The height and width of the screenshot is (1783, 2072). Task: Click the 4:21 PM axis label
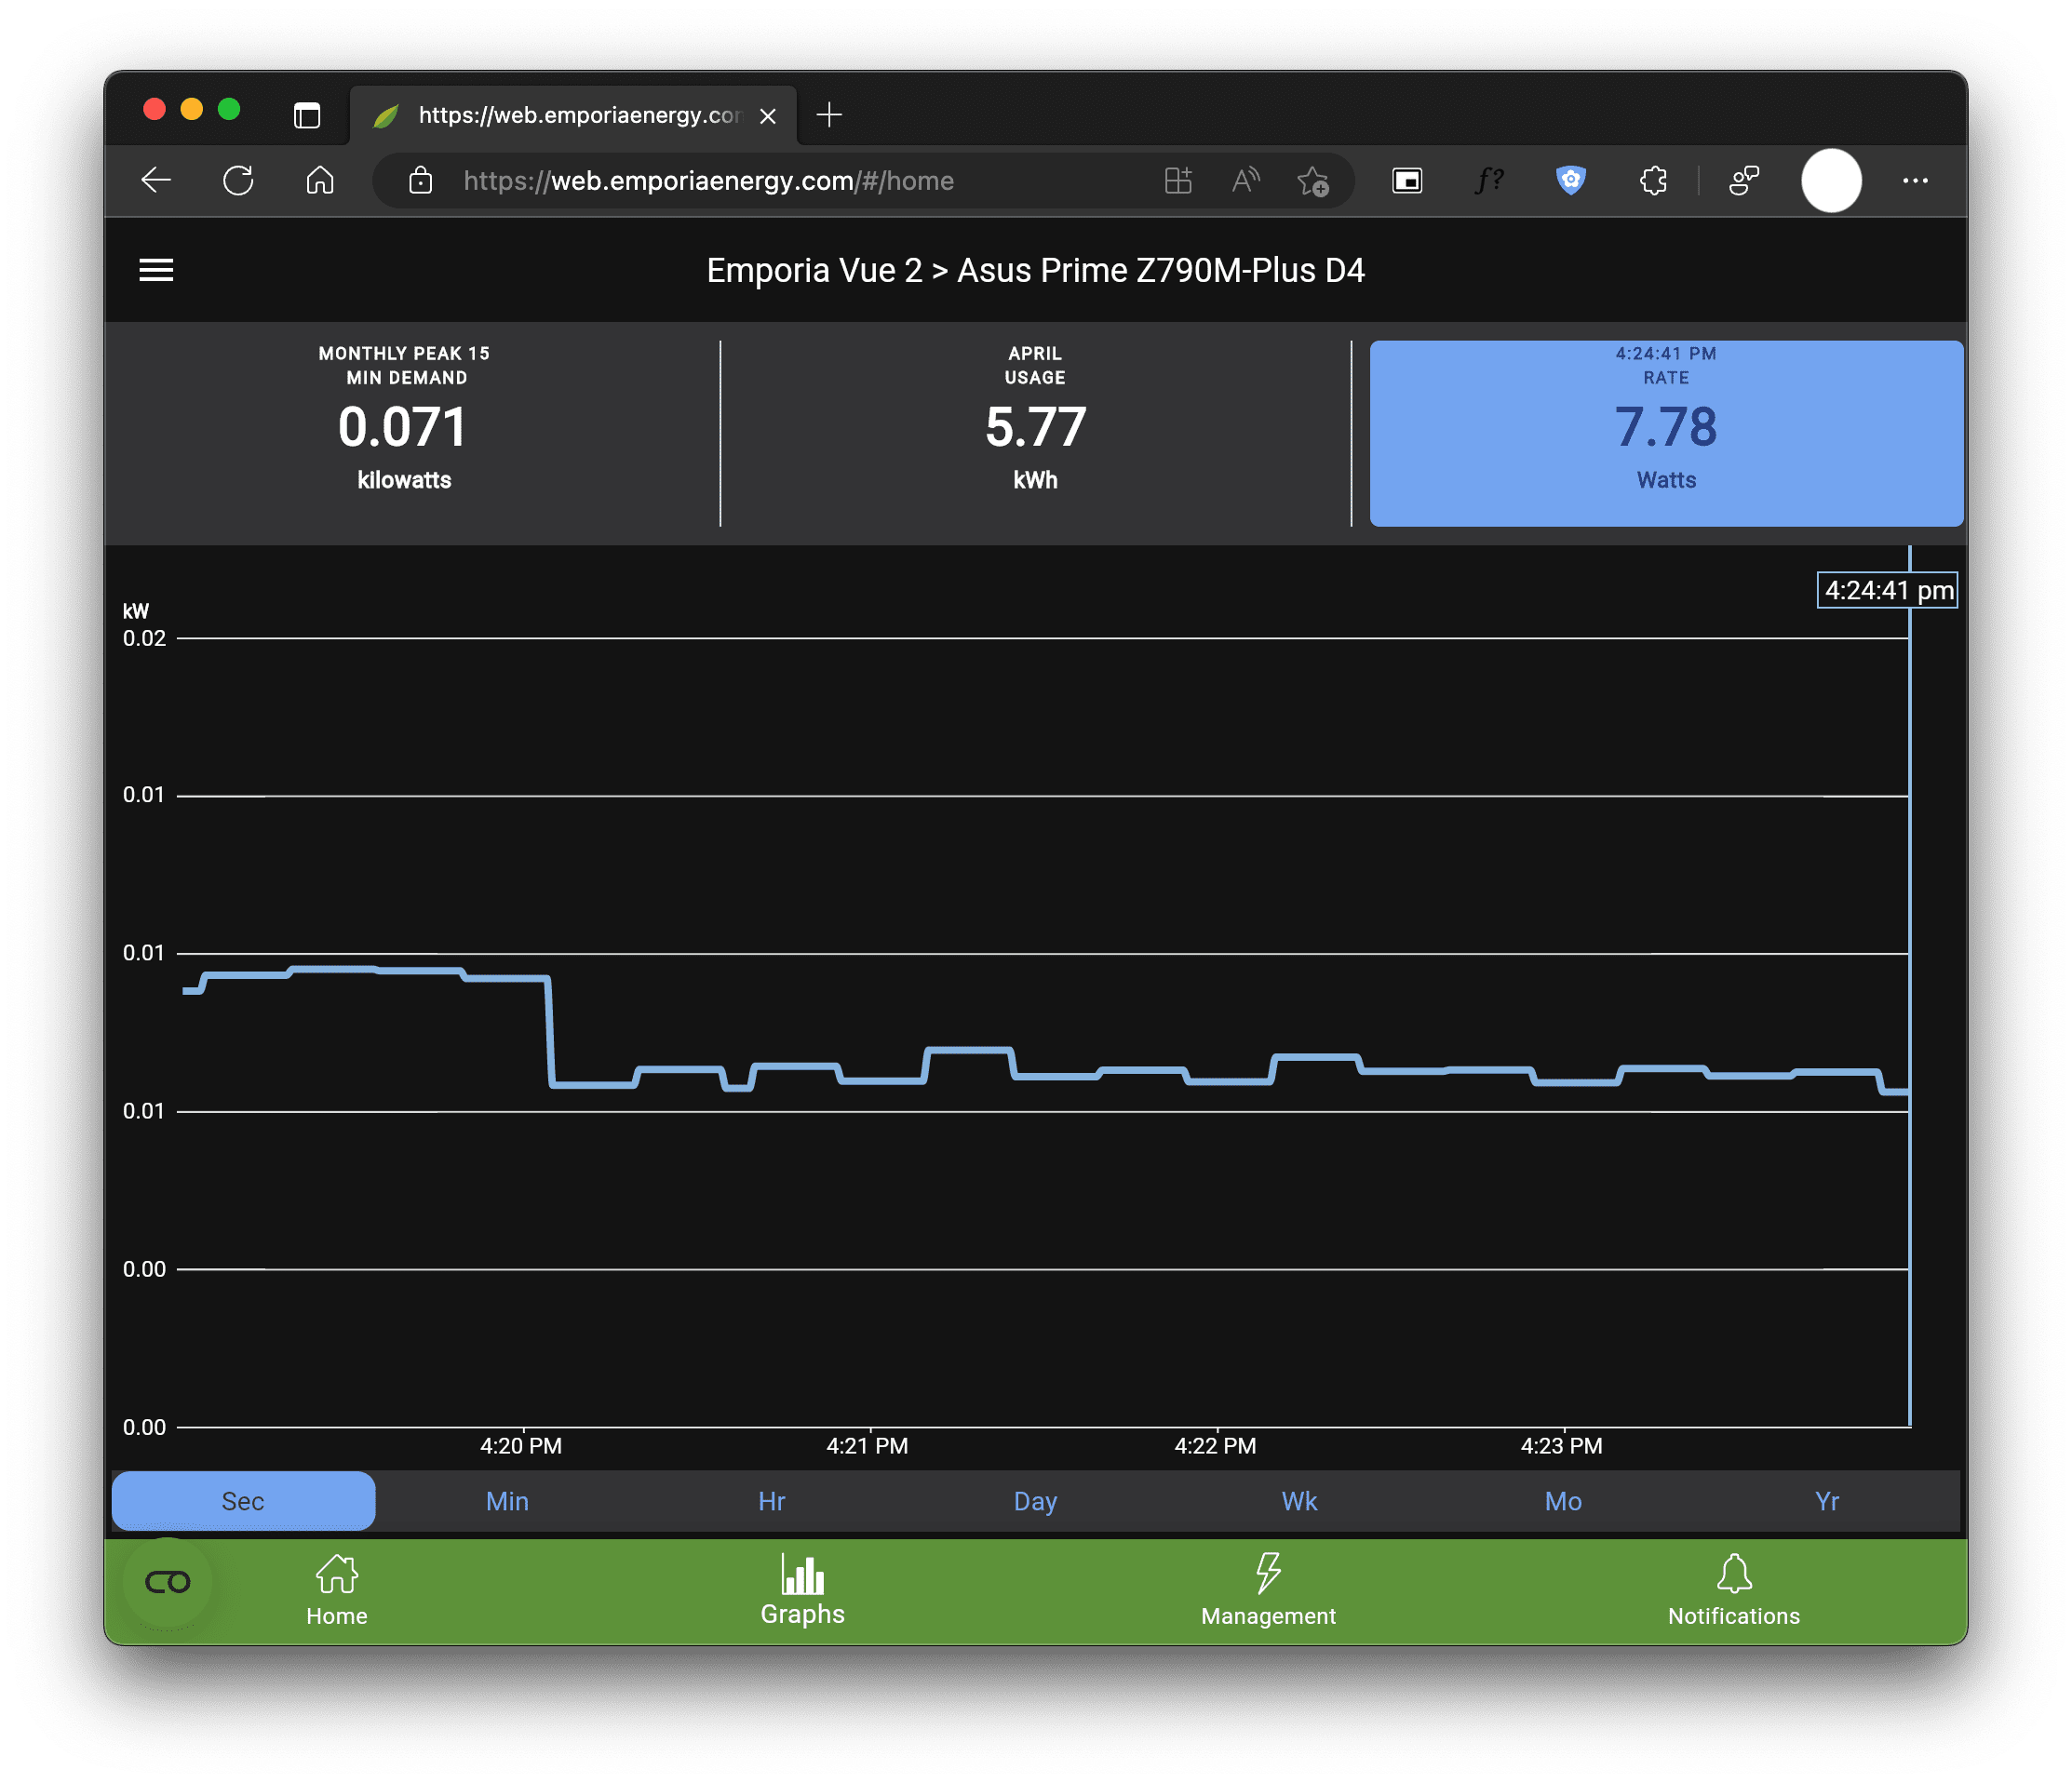(867, 1446)
